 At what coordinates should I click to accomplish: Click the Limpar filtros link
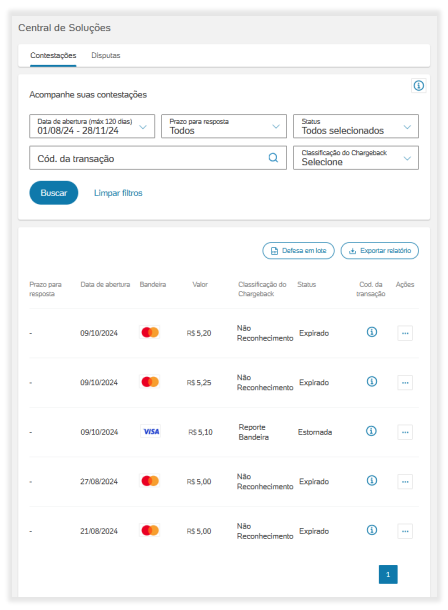coord(118,193)
